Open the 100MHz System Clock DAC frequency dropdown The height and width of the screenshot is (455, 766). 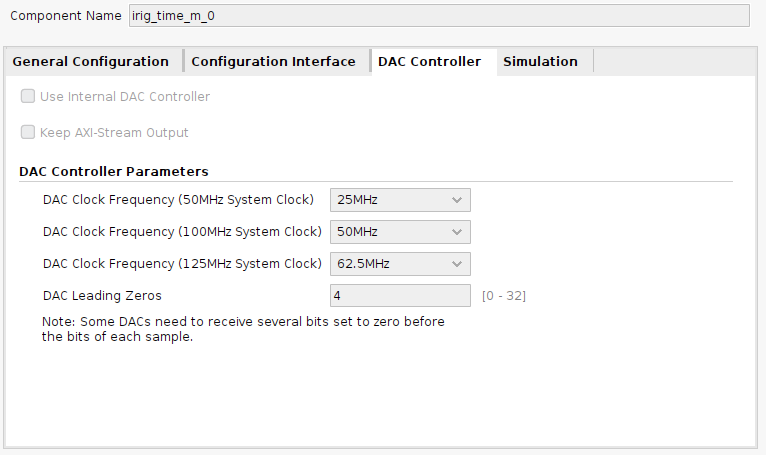(x=400, y=232)
